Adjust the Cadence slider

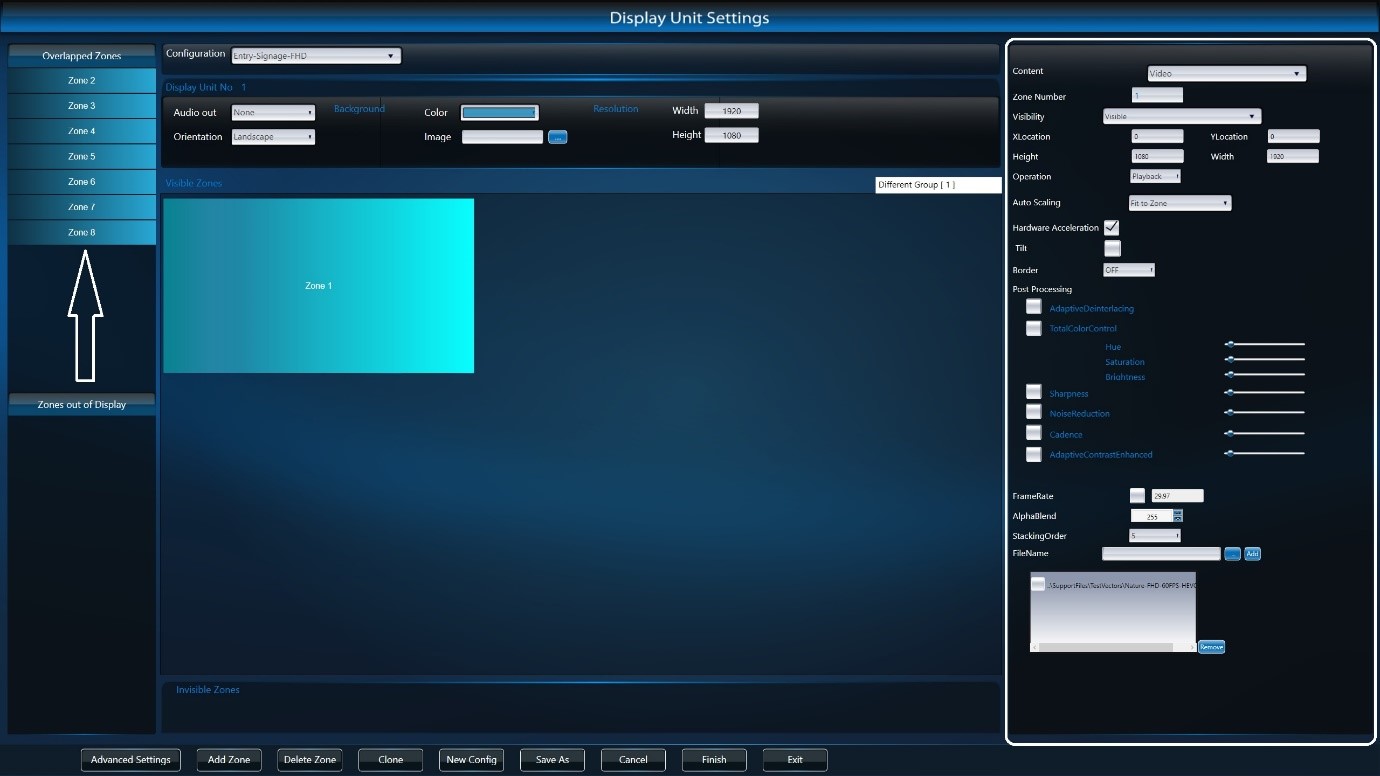pyautogui.click(x=1265, y=433)
